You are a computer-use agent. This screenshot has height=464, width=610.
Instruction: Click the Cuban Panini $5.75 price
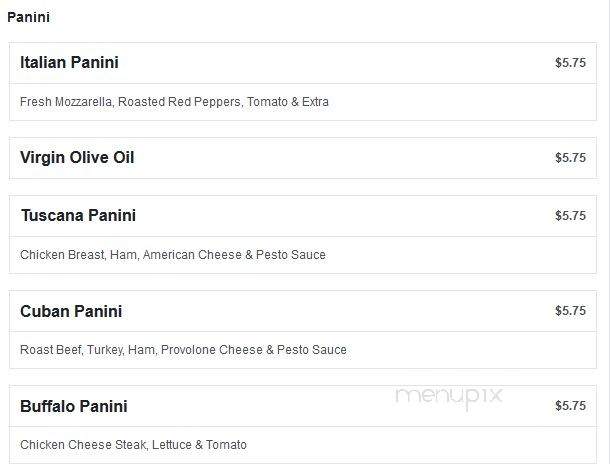570,311
